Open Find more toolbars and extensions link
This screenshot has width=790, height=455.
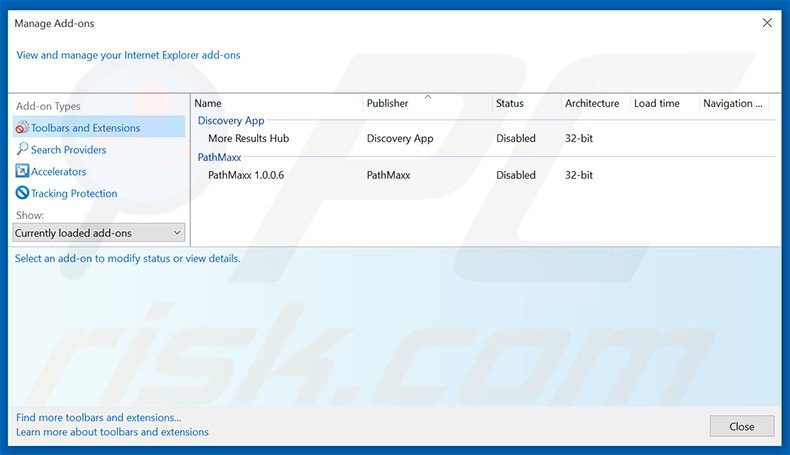click(99, 417)
